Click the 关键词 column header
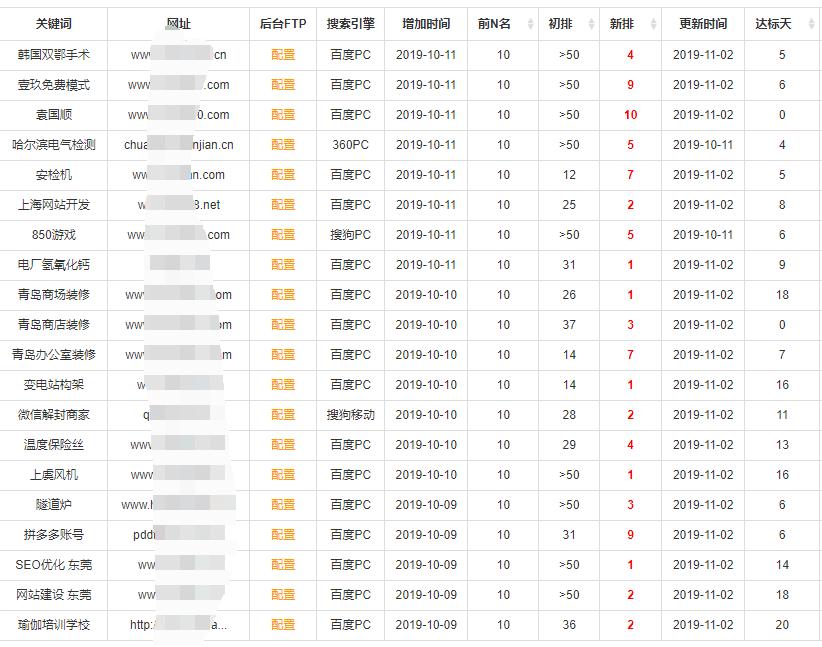The height and width of the screenshot is (647, 822). coord(53,24)
